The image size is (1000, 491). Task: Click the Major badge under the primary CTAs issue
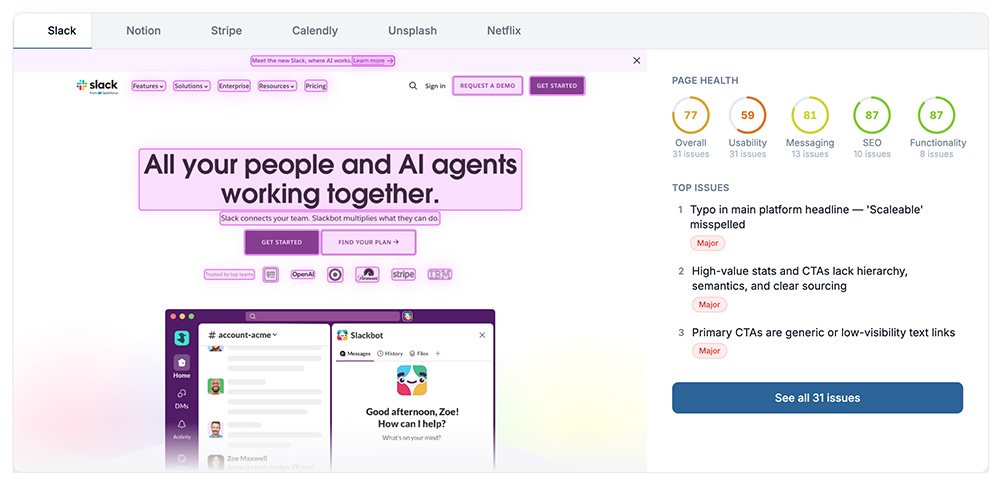[709, 351]
